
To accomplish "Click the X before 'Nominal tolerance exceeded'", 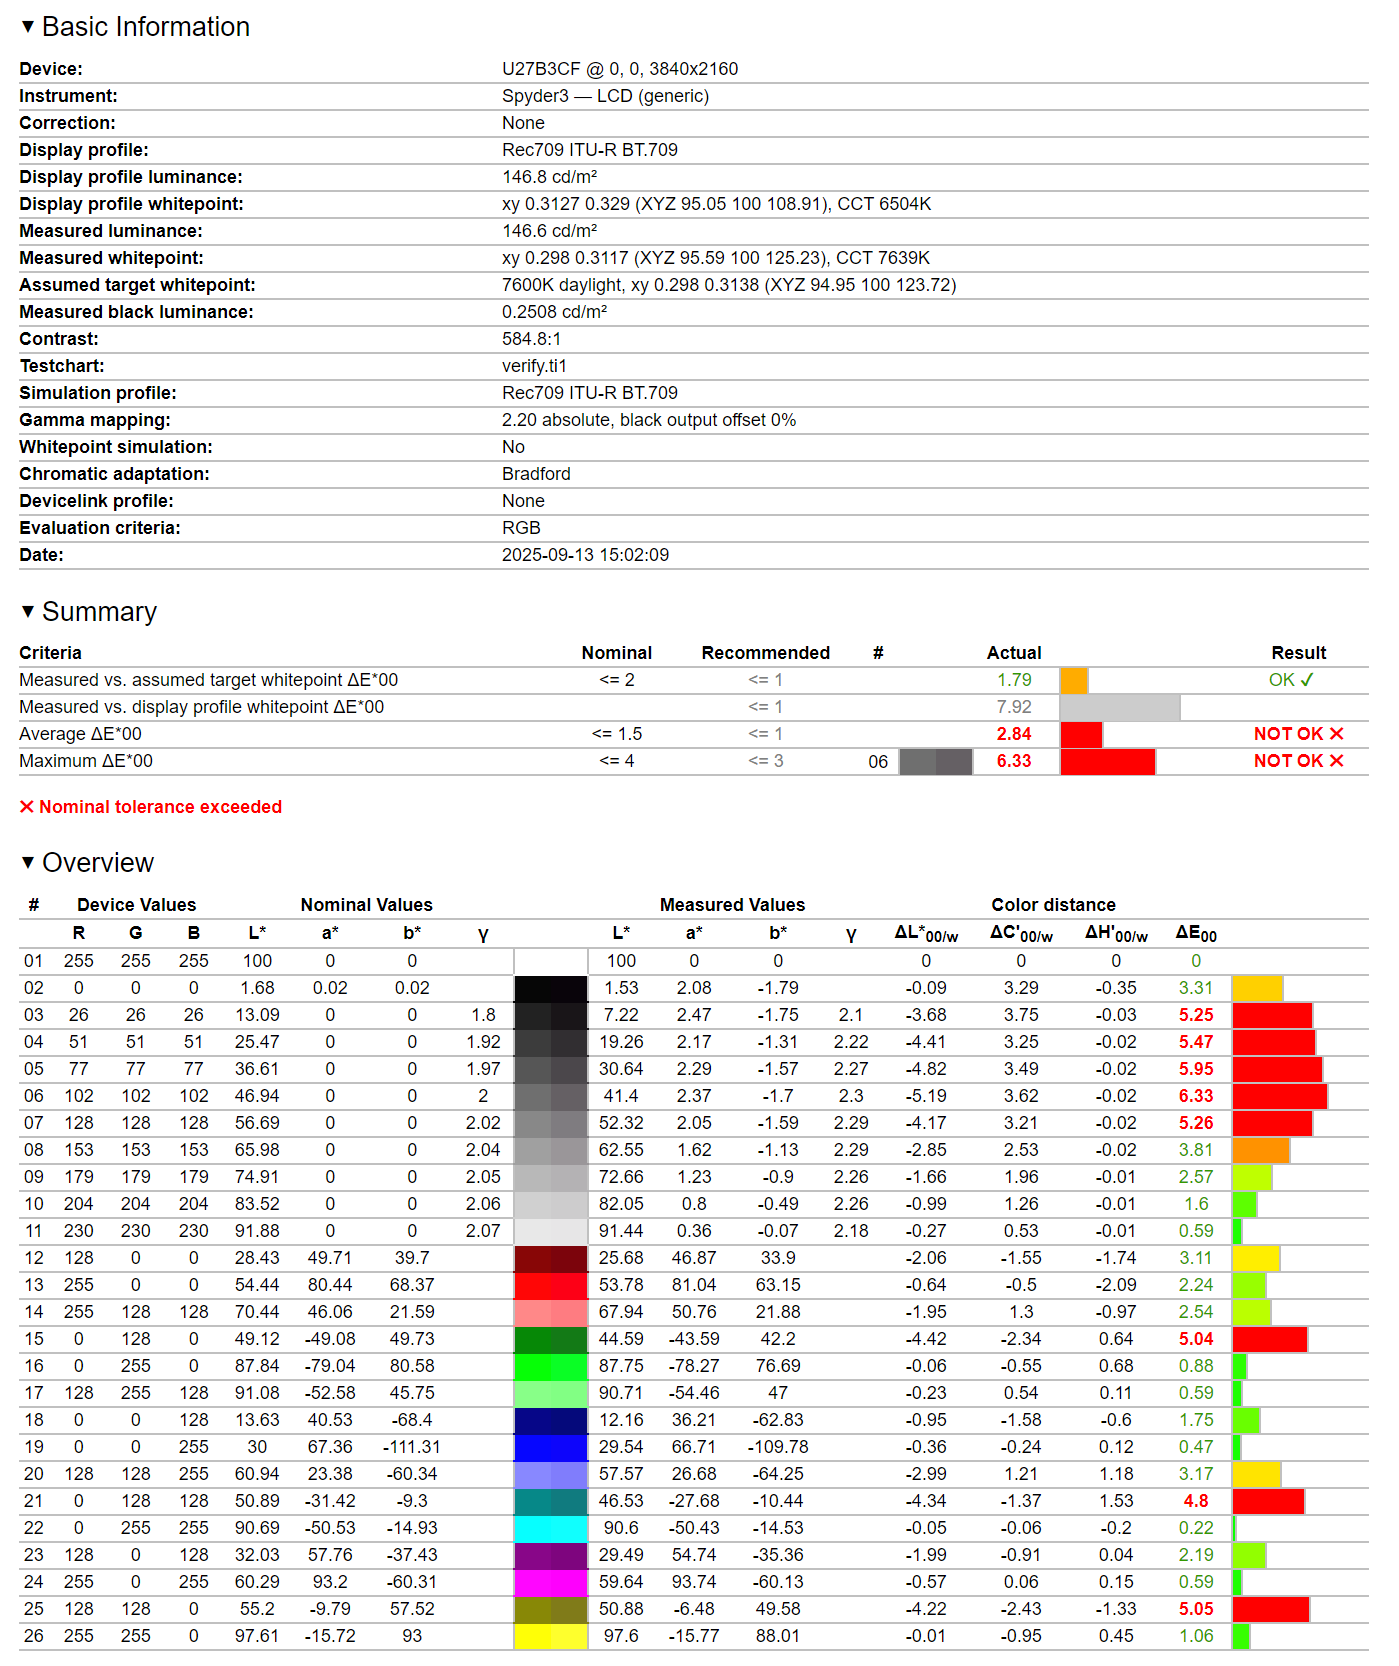I will click(27, 807).
